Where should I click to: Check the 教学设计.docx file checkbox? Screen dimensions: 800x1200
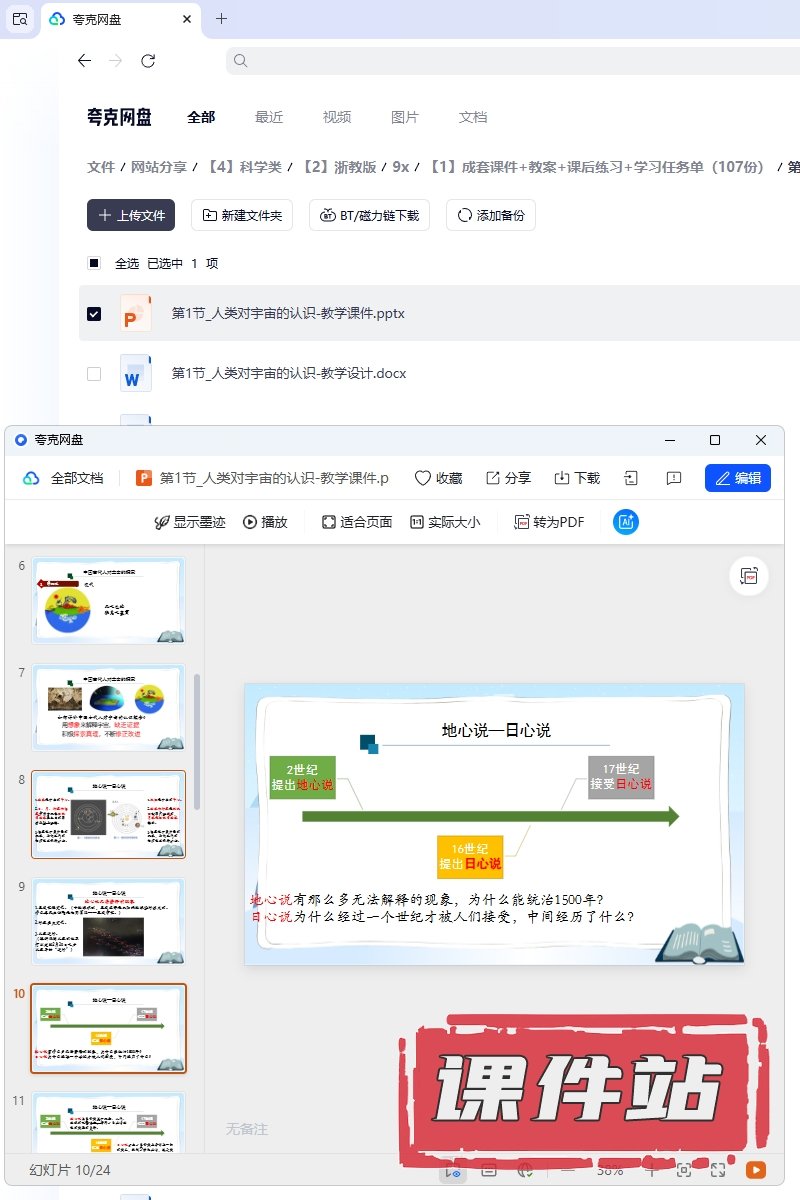tap(94, 374)
